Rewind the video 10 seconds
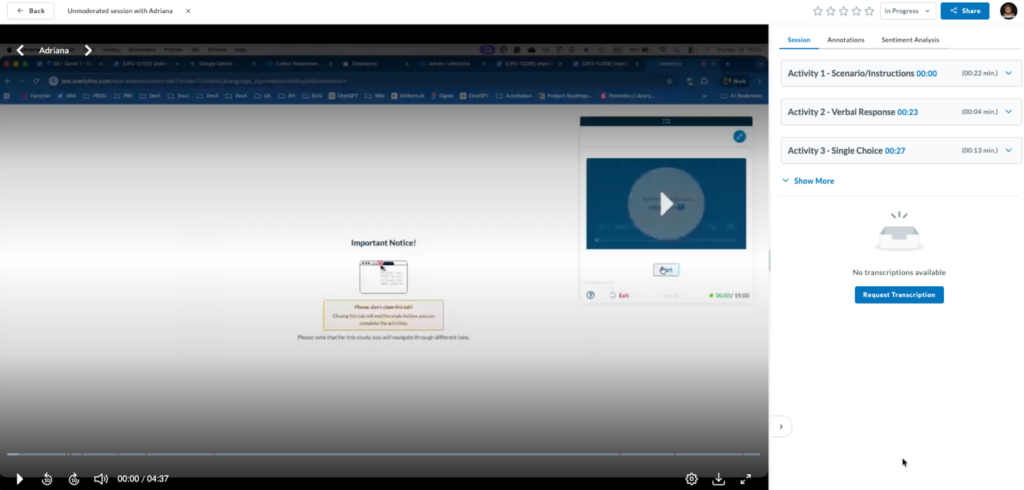The height and width of the screenshot is (490, 1024). click(47, 479)
